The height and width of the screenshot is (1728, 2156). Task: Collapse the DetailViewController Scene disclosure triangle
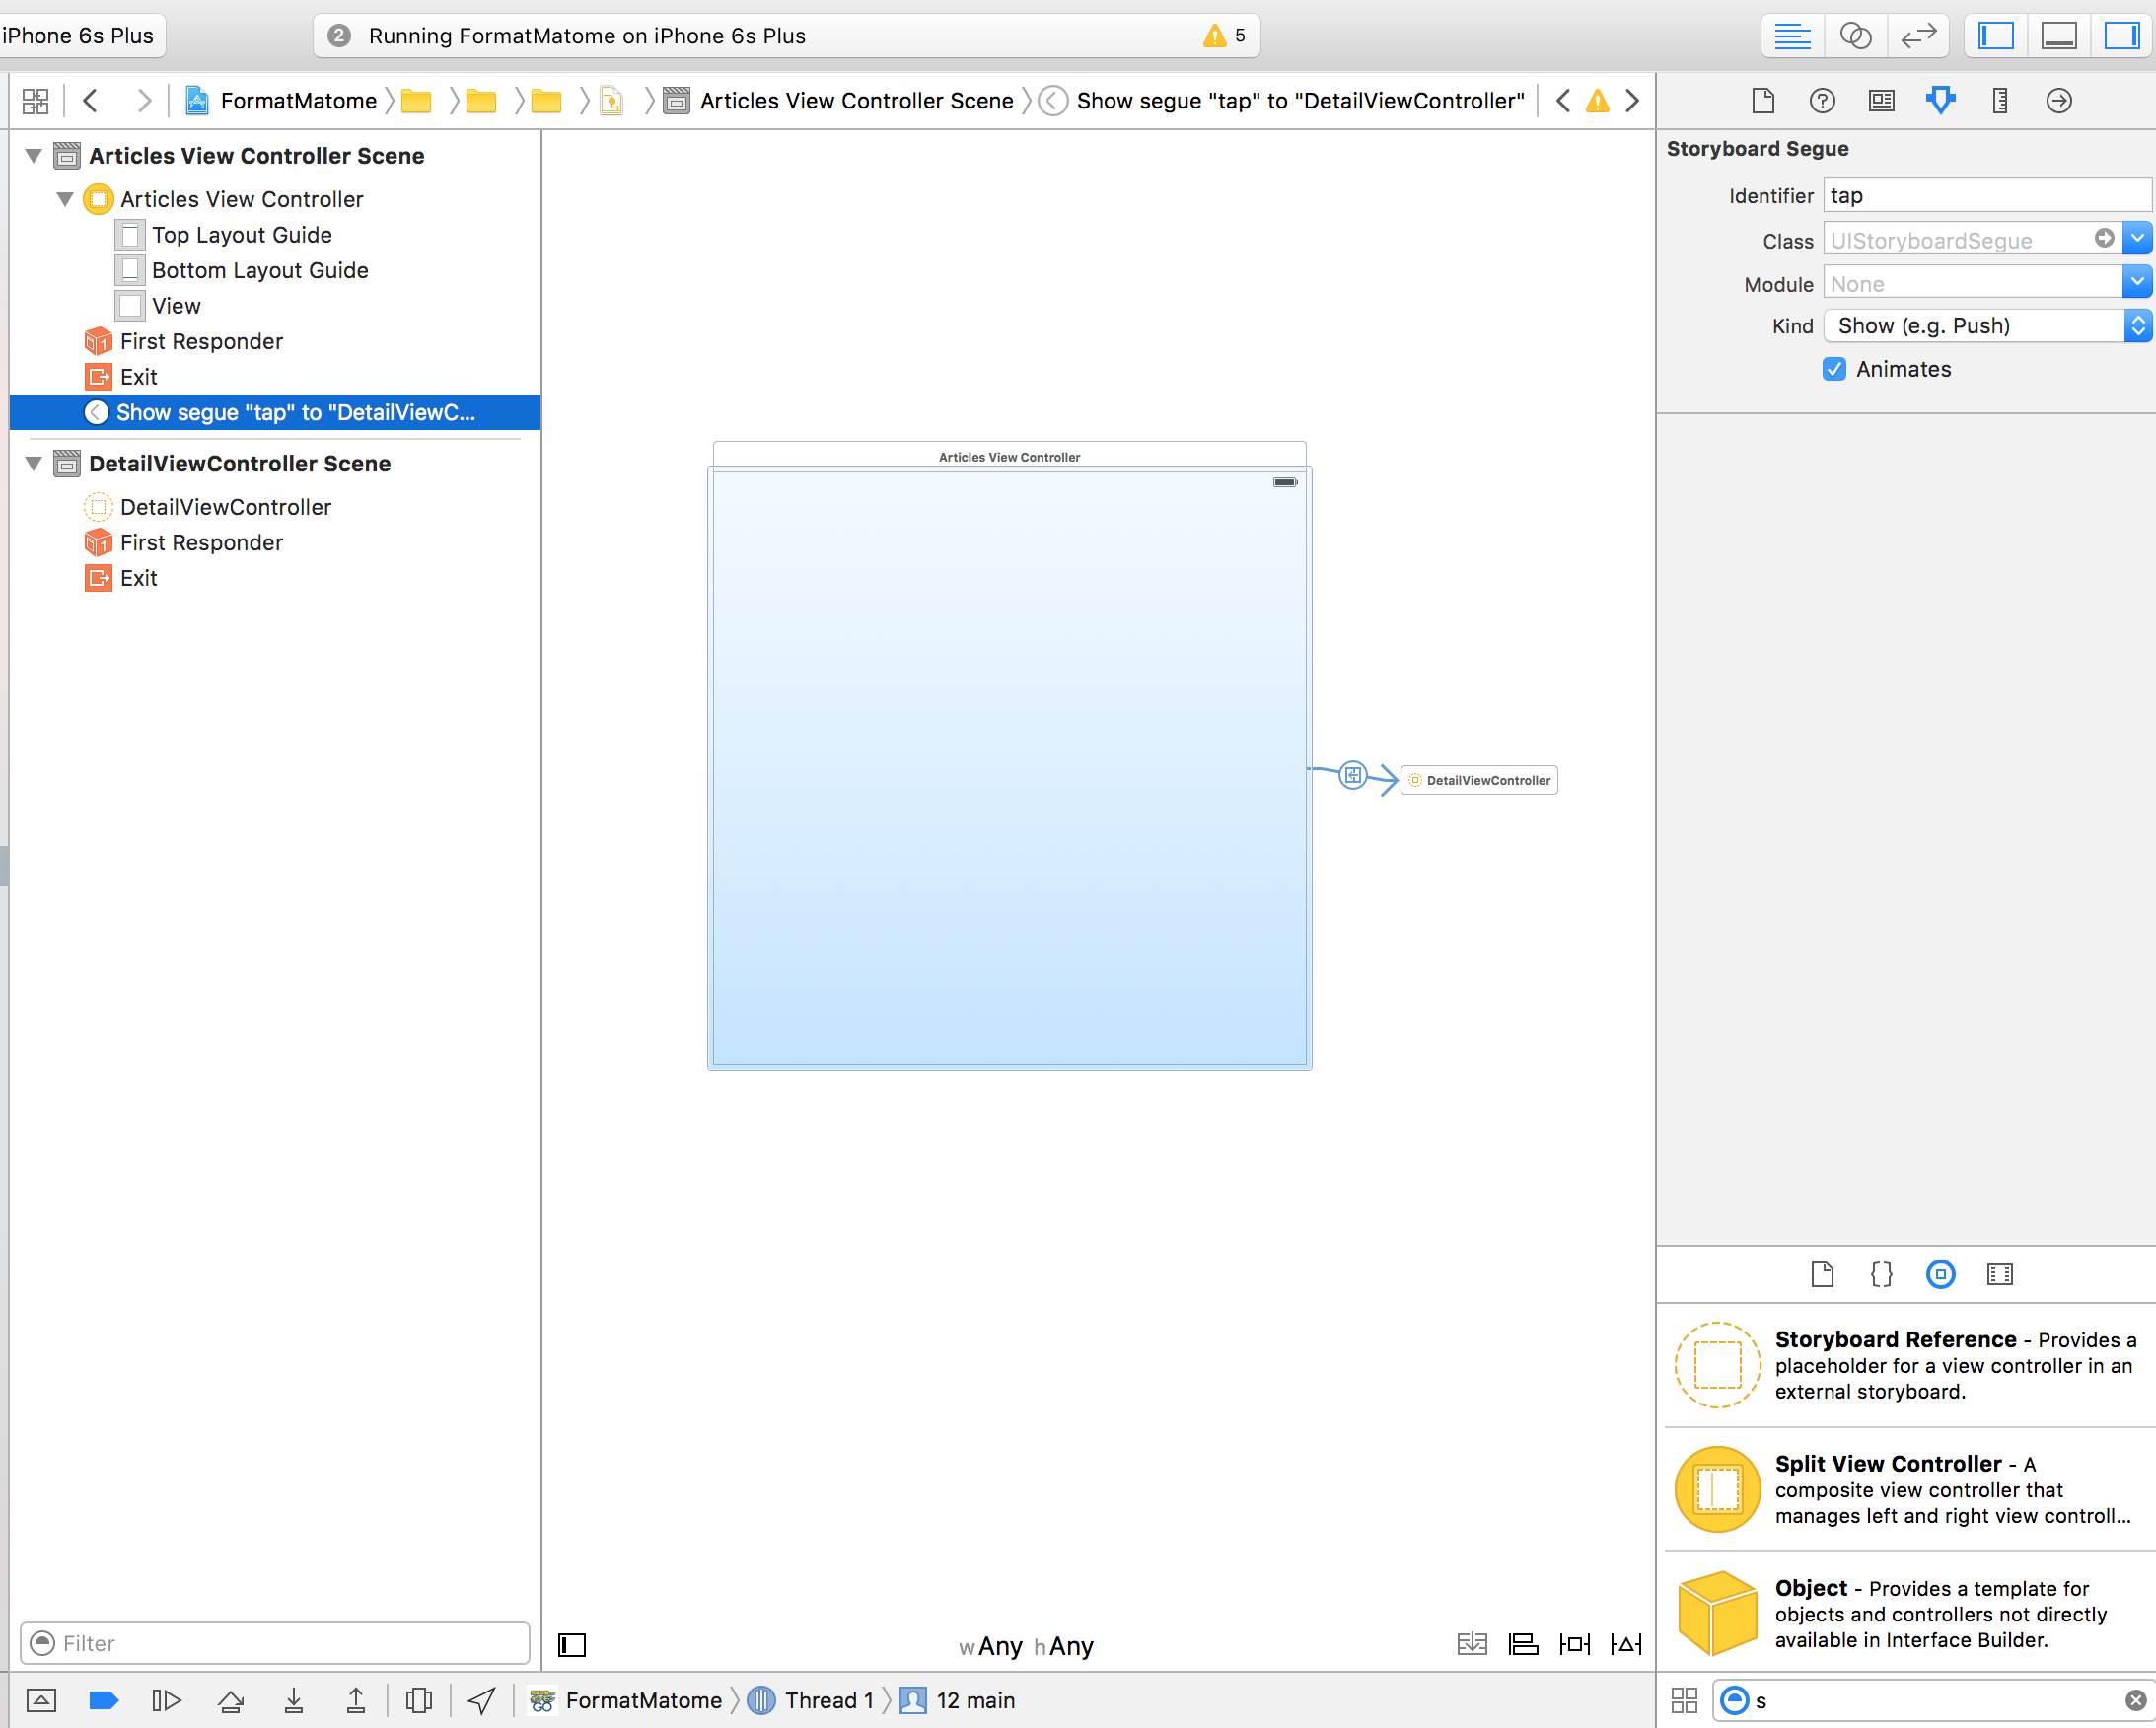(34, 463)
